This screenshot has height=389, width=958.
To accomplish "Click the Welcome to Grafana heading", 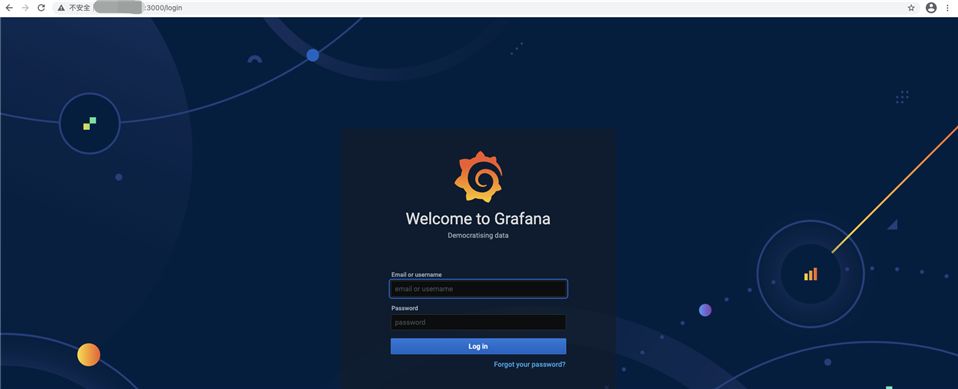I will tap(478, 219).
